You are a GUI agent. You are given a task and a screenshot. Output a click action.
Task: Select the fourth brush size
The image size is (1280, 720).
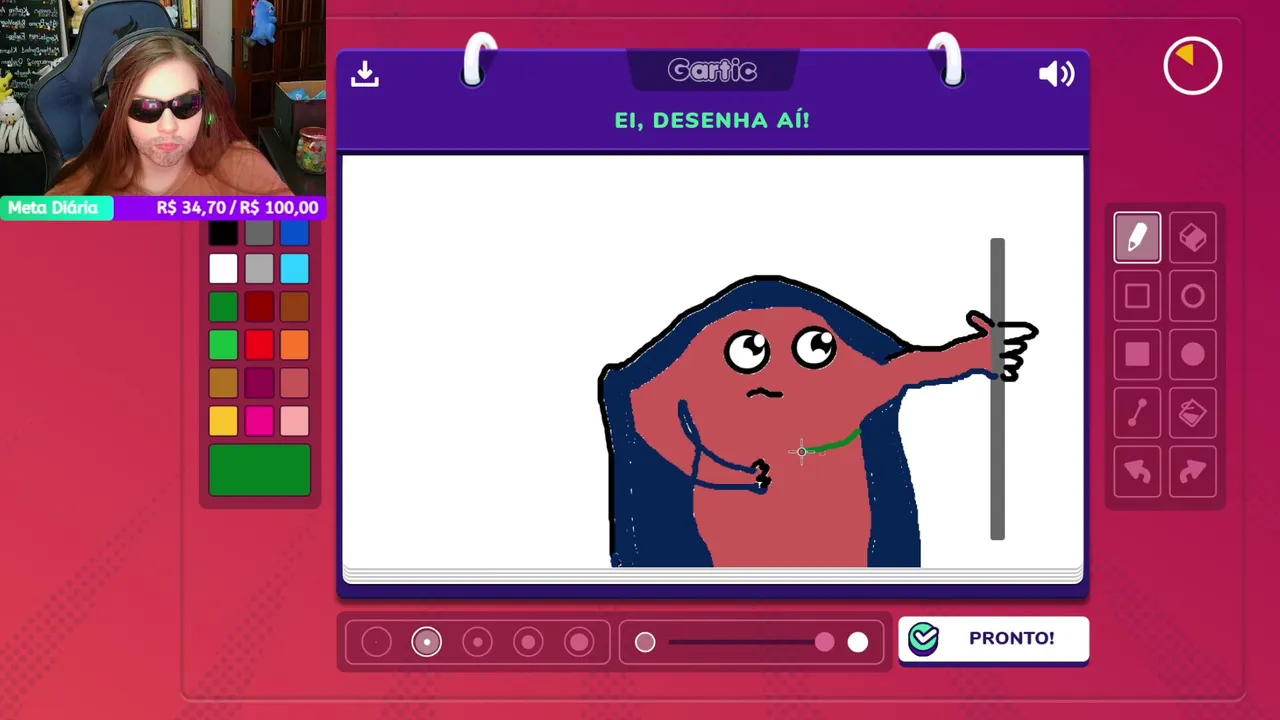529,642
